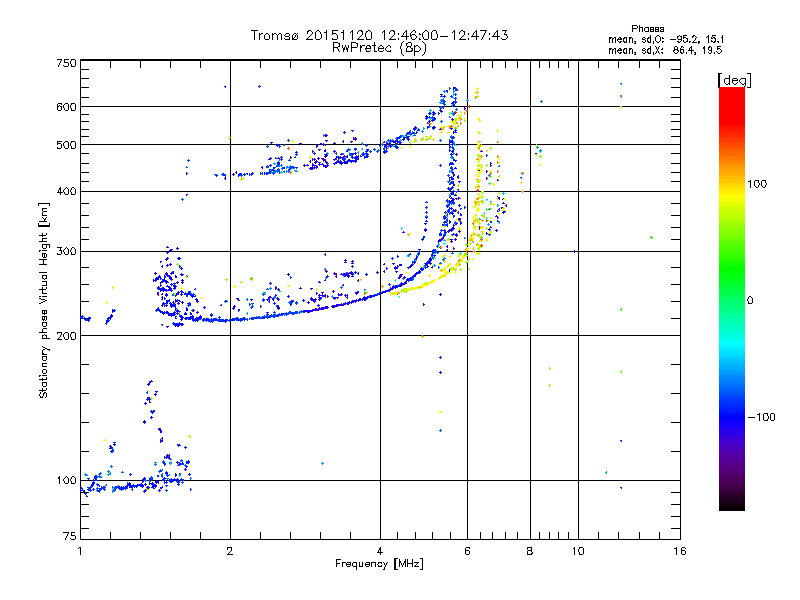This screenshot has height=600, width=800.
Task: Click the x-axis label '1'
Action: coord(80,551)
